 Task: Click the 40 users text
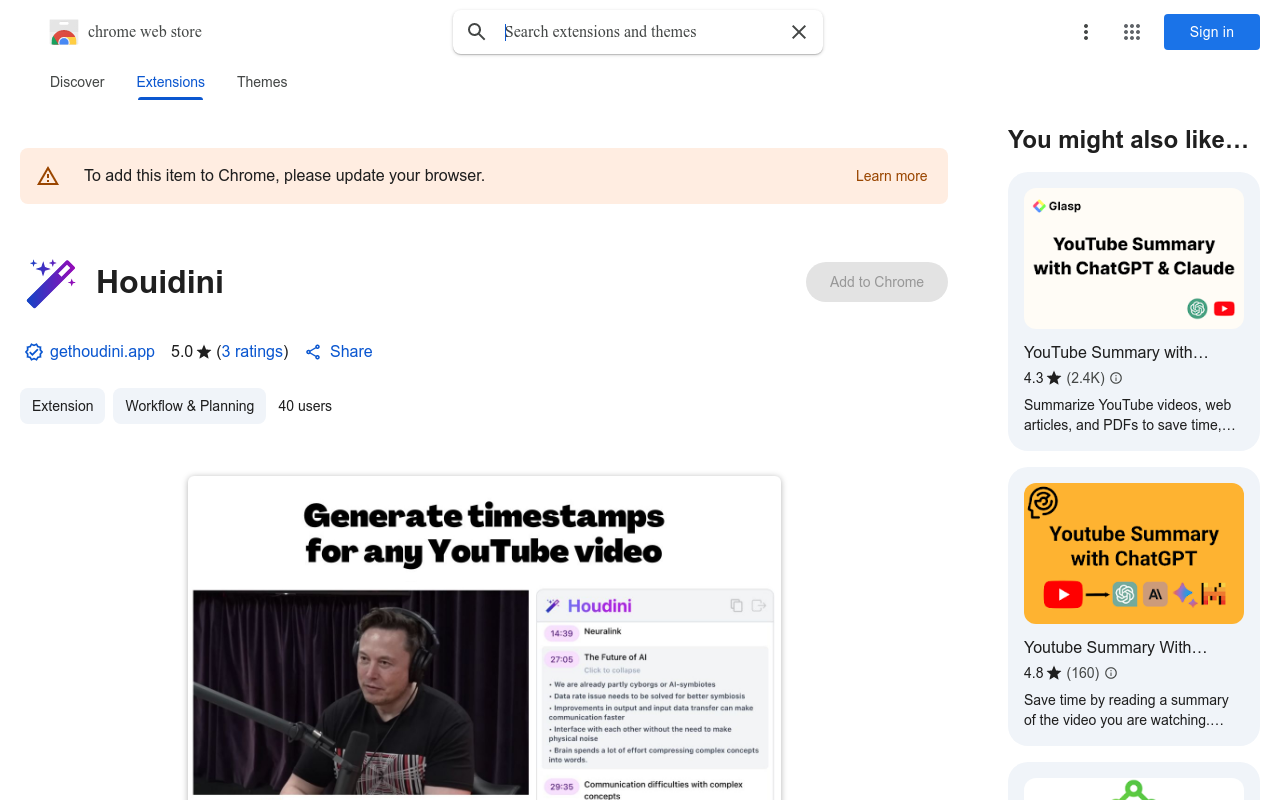(305, 406)
